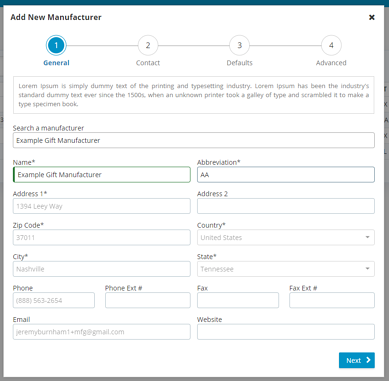Click the Phone number field
Viewport: 389px width, 381px height.
54,300
